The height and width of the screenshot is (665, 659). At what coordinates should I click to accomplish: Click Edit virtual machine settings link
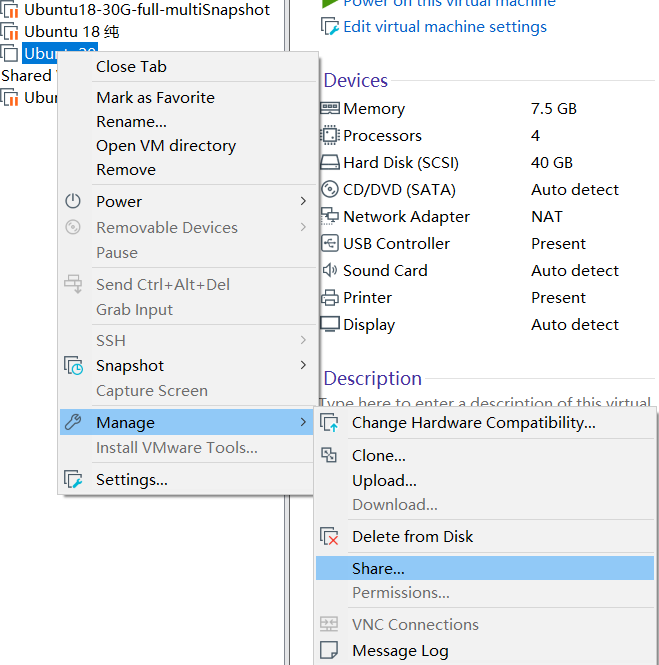coord(445,27)
